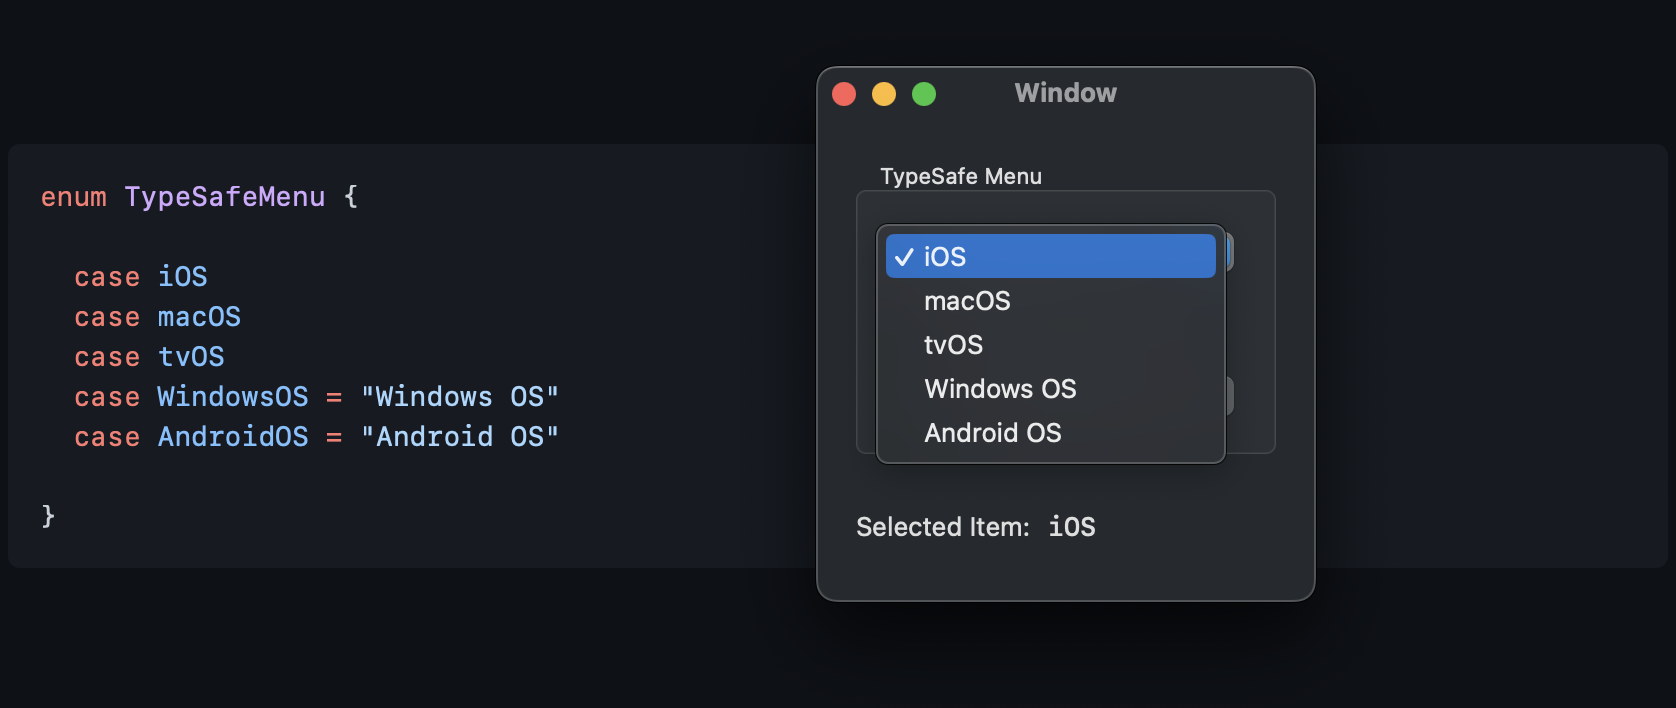Click the "Android OS" string literal in code
The image size is (1676, 708).
click(460, 437)
